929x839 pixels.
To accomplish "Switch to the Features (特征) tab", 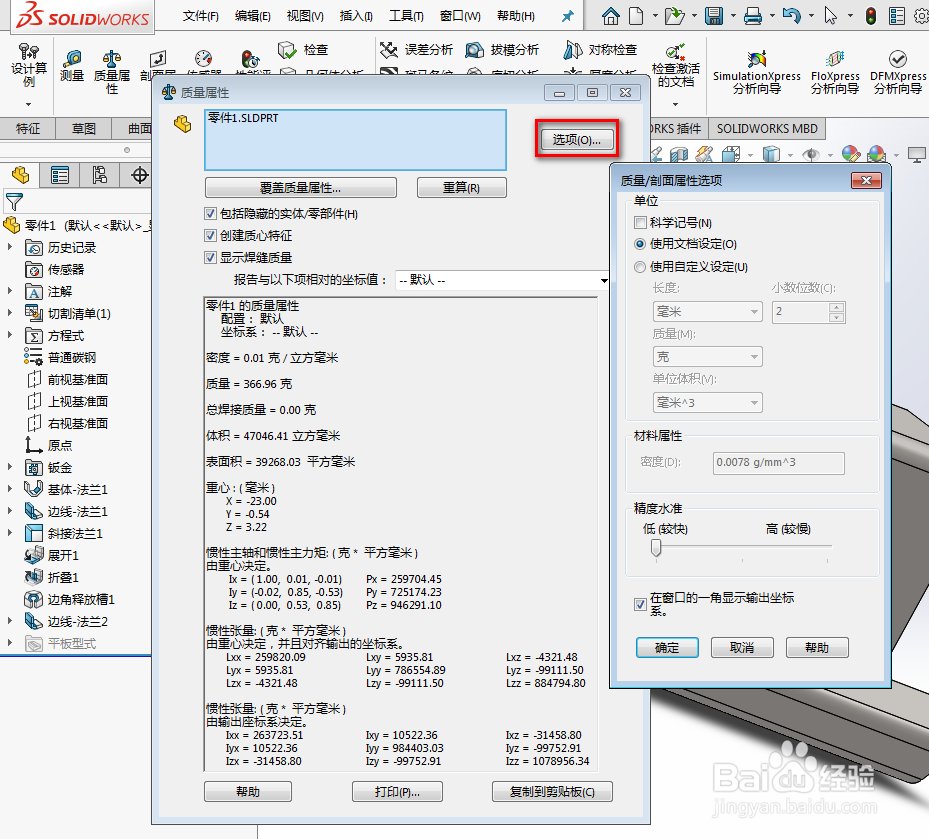I will click(x=28, y=129).
